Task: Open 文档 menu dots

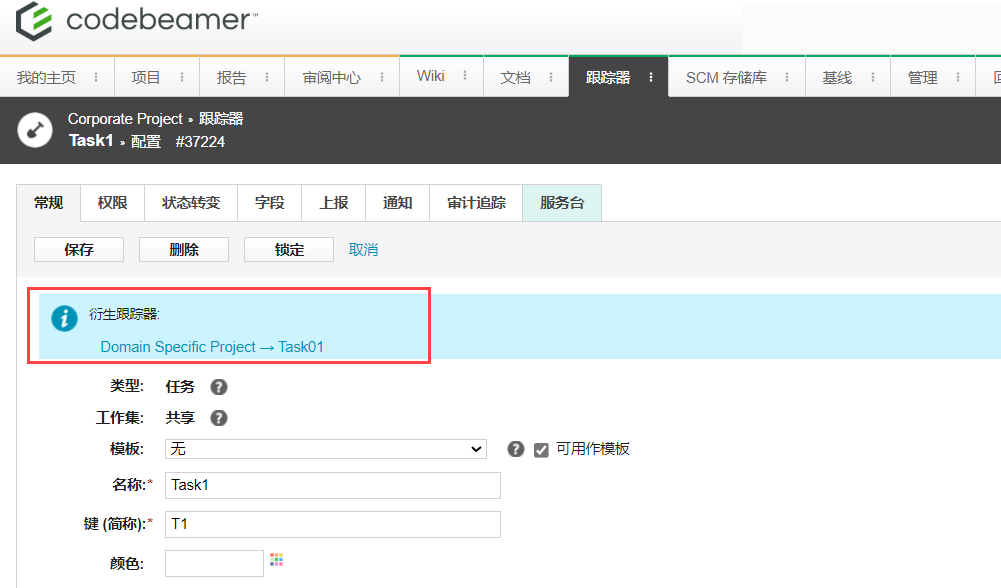Action: pyautogui.click(x=551, y=77)
